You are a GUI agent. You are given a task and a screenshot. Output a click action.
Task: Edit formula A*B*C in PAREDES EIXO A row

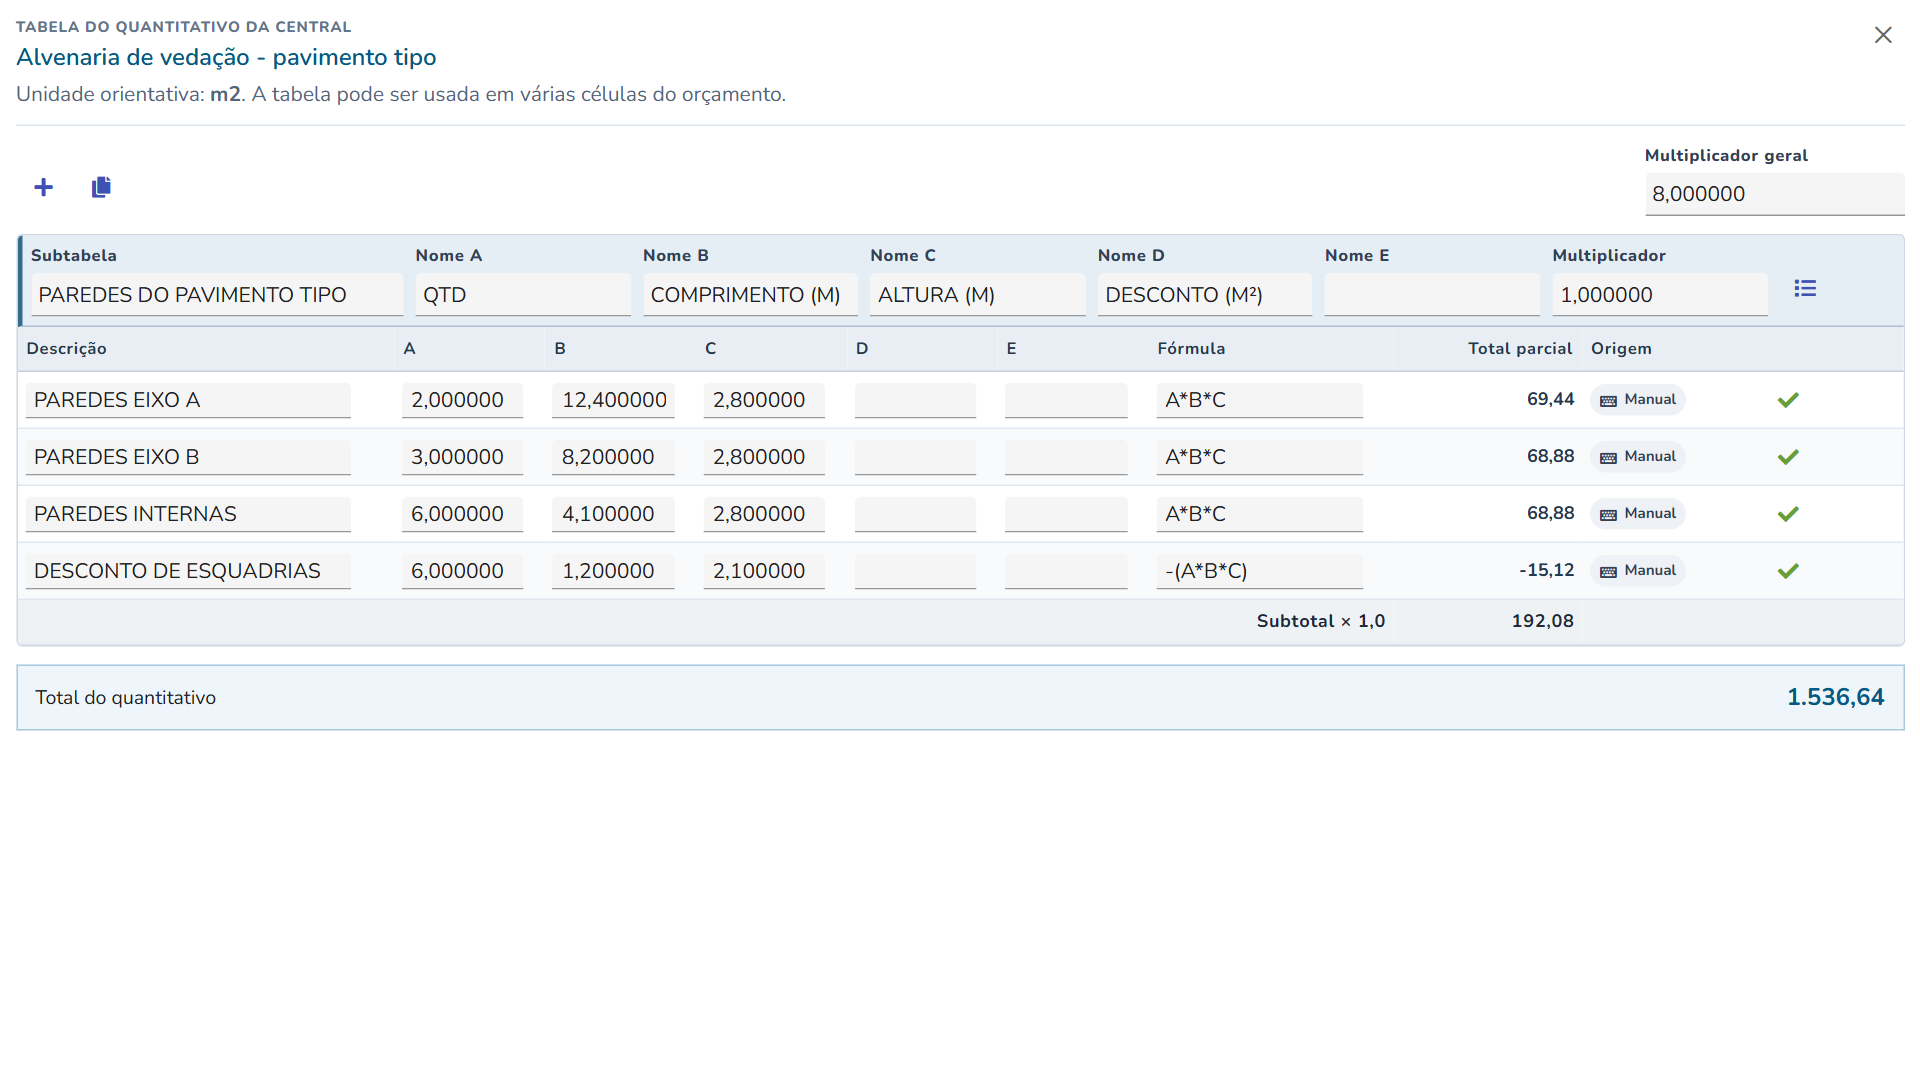click(1260, 400)
